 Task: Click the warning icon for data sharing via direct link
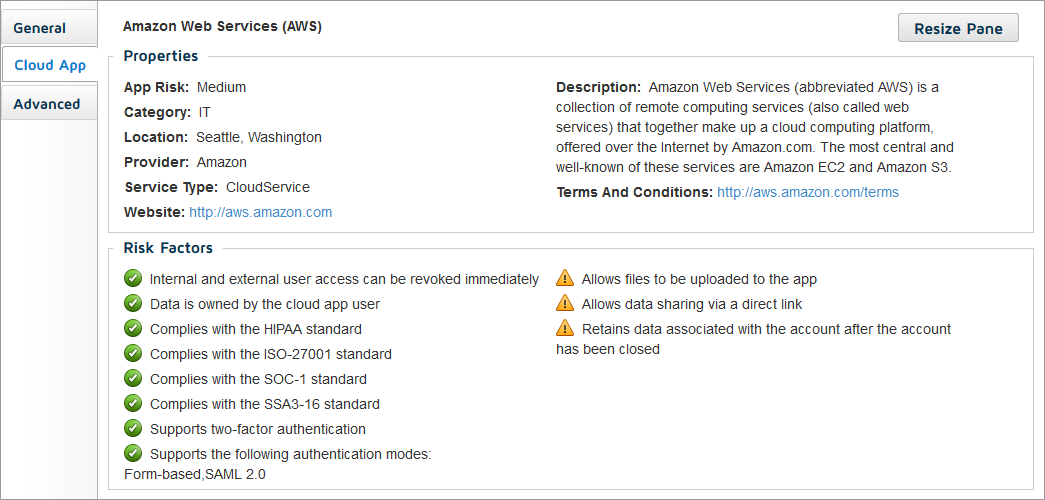[x=564, y=303]
